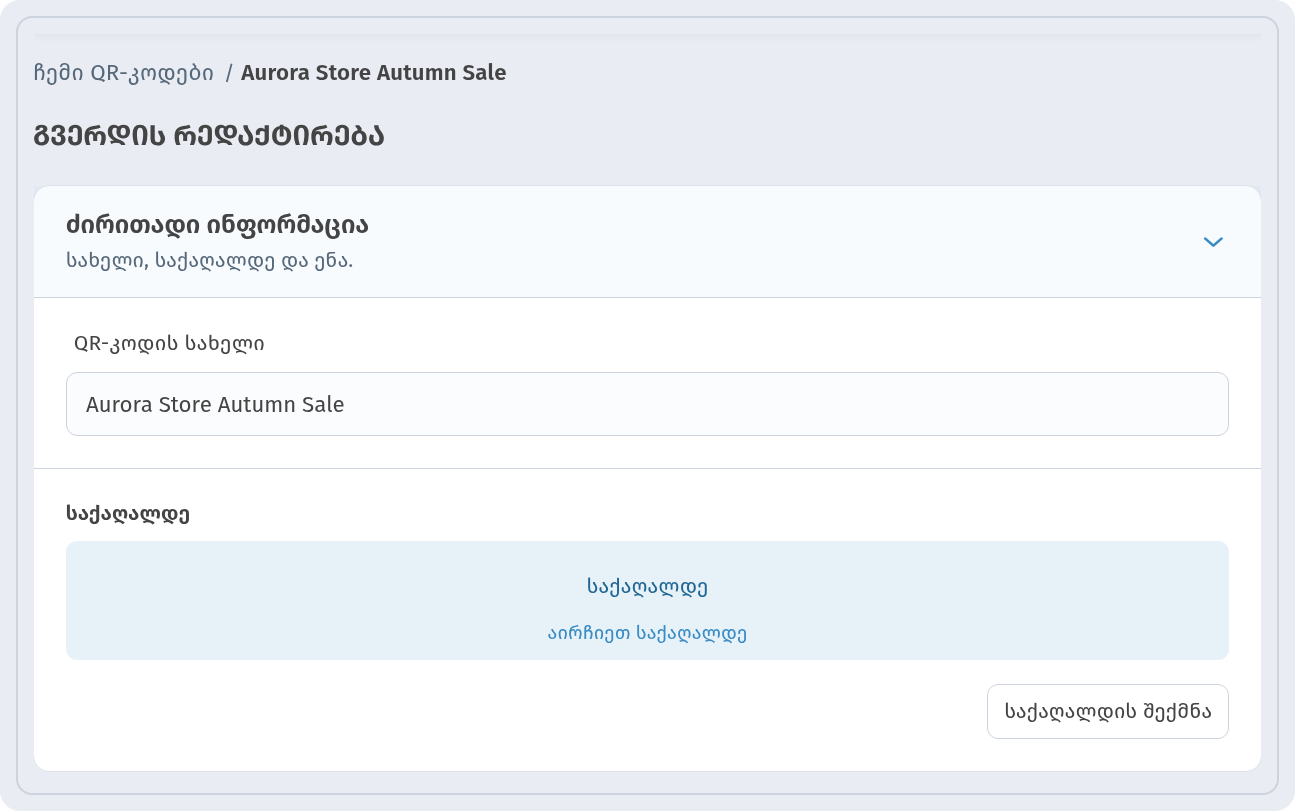
Task: Toggle the ძირითადი ინფორმაცია section header
Action: [x=647, y=242]
